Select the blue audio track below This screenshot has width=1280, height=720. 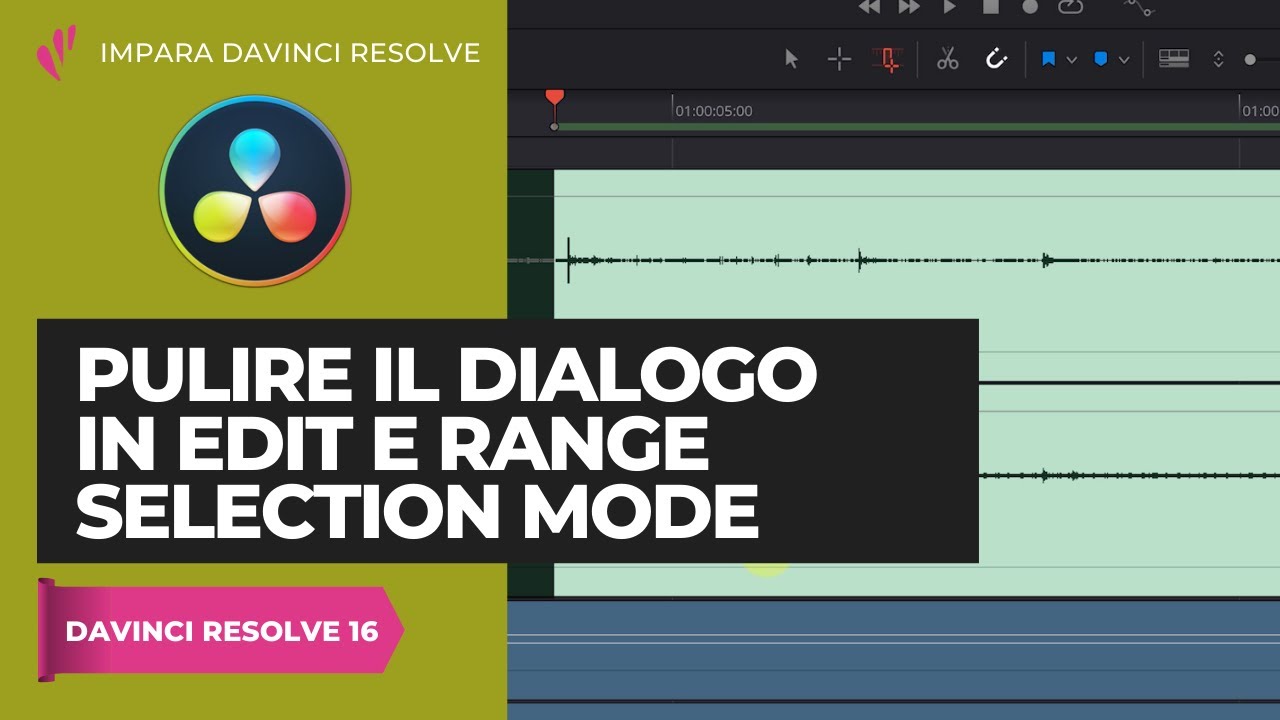(x=893, y=650)
